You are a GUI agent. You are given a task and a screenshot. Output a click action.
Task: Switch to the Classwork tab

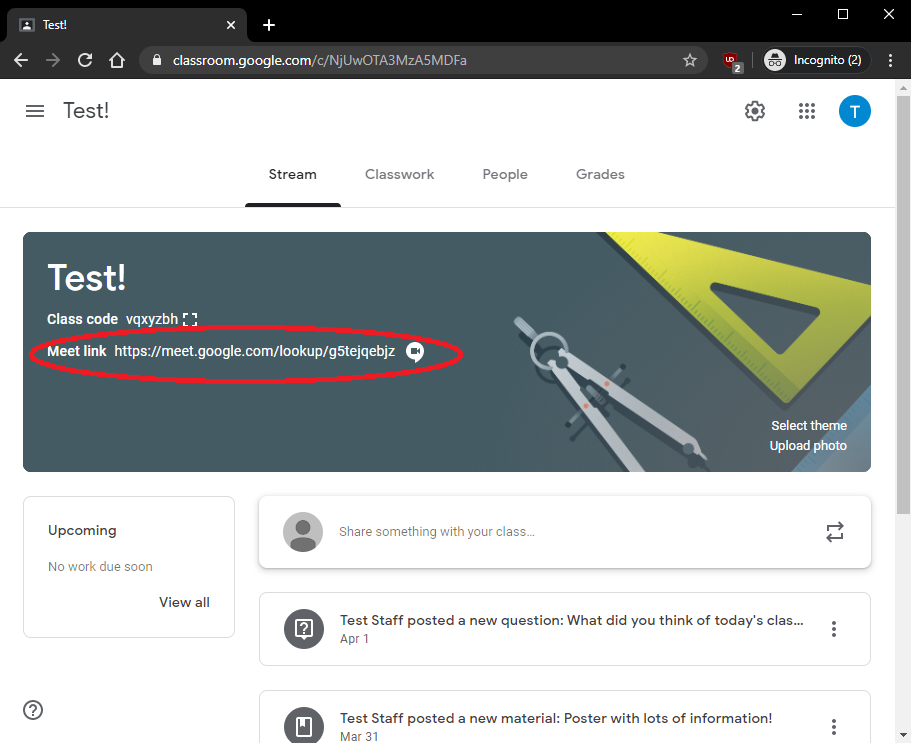(x=399, y=174)
